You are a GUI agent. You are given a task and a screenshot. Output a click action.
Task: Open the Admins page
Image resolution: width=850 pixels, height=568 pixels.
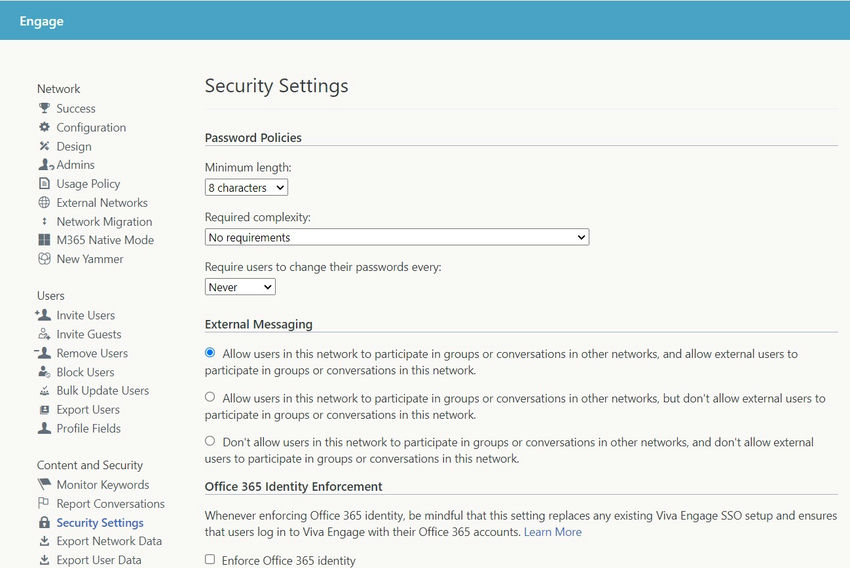click(x=75, y=165)
